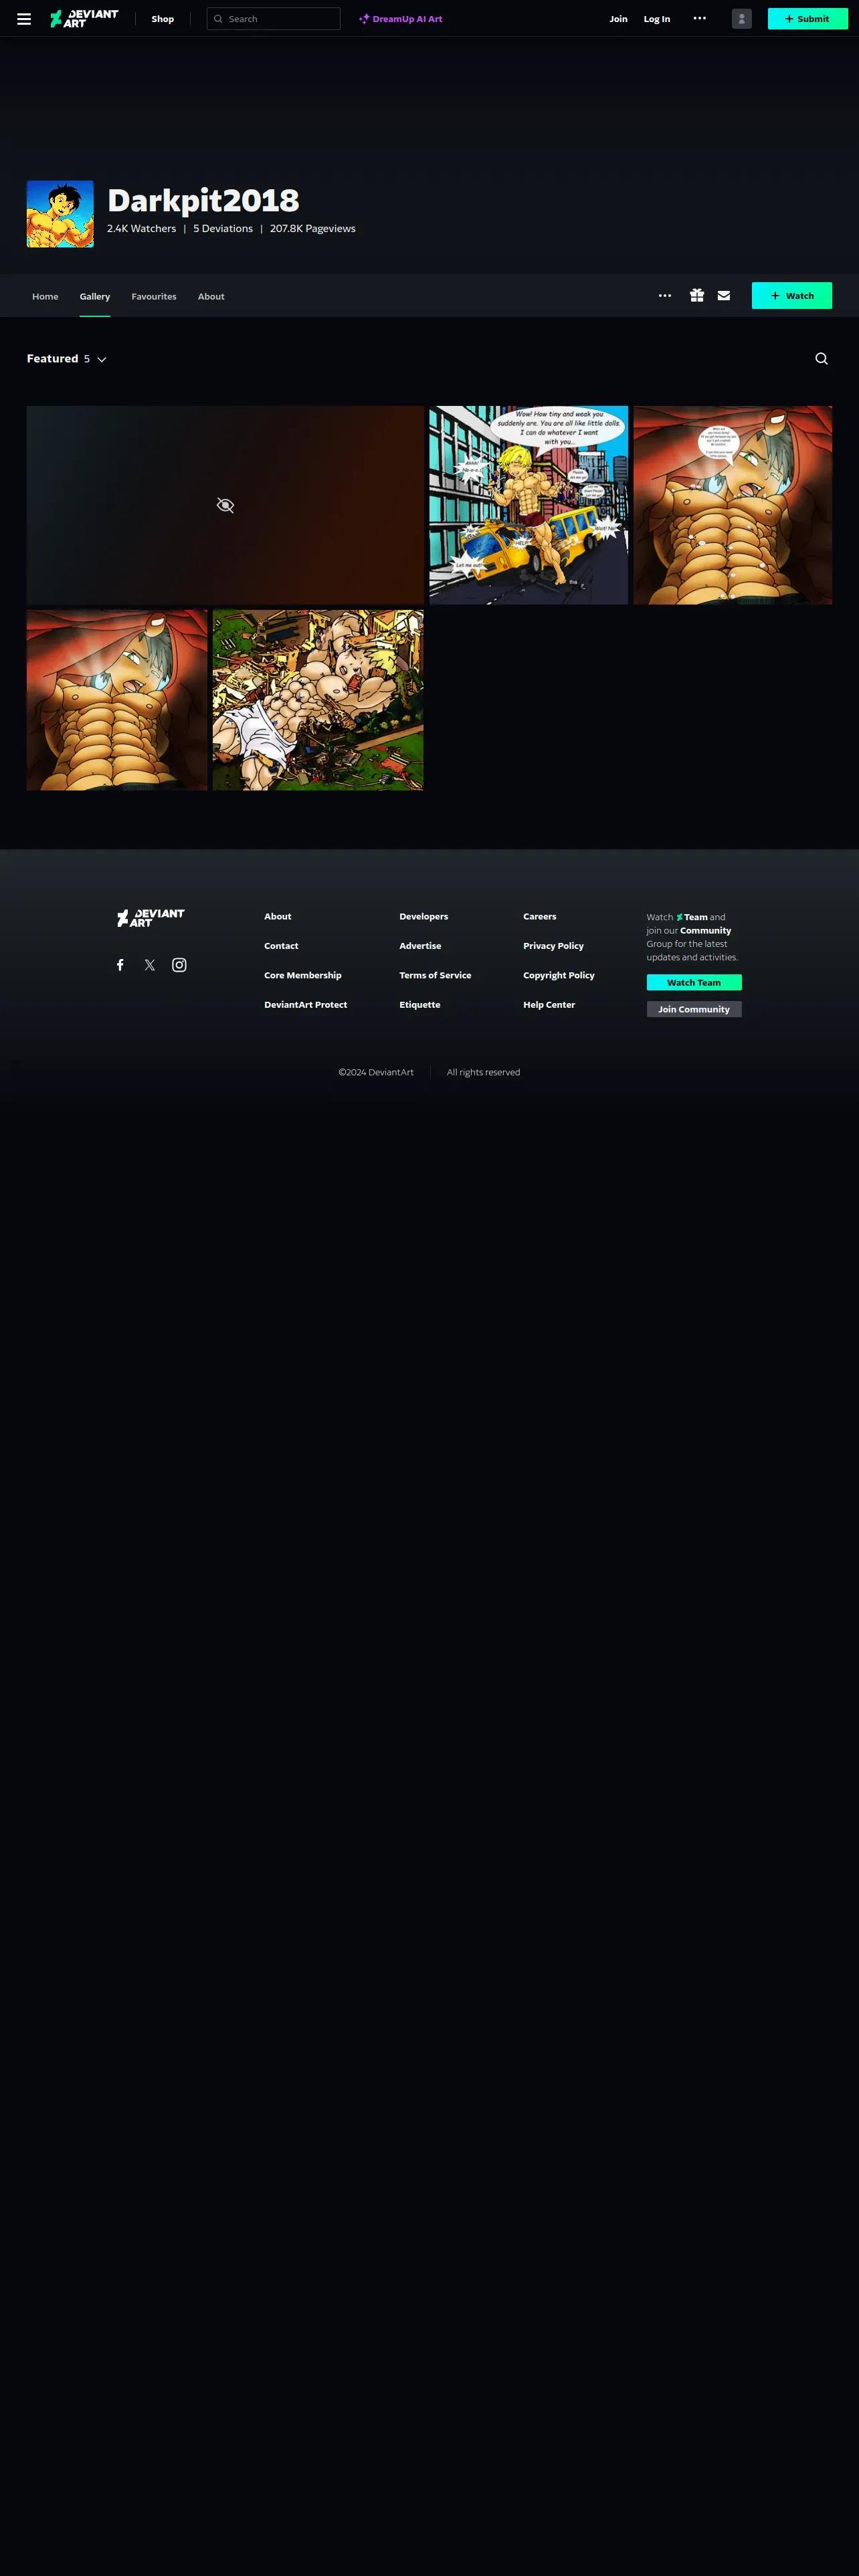
Task: Click the Submit button
Action: tap(808, 19)
